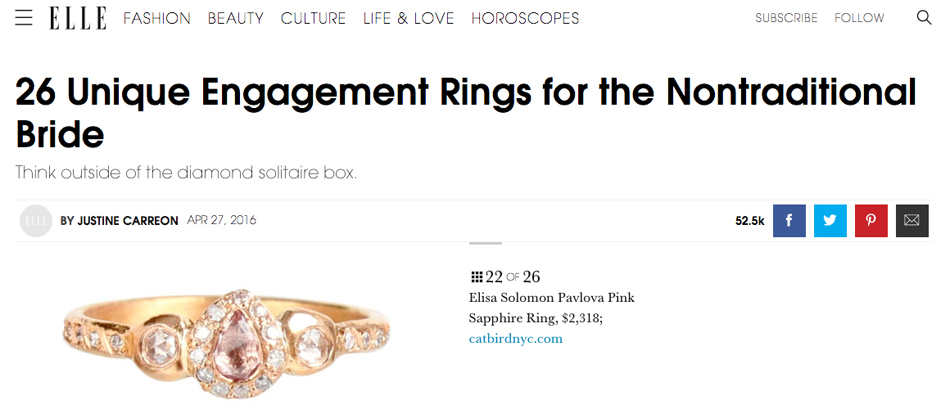This screenshot has width=950, height=418.
Task: Navigate to Horoscopes
Action: (525, 18)
